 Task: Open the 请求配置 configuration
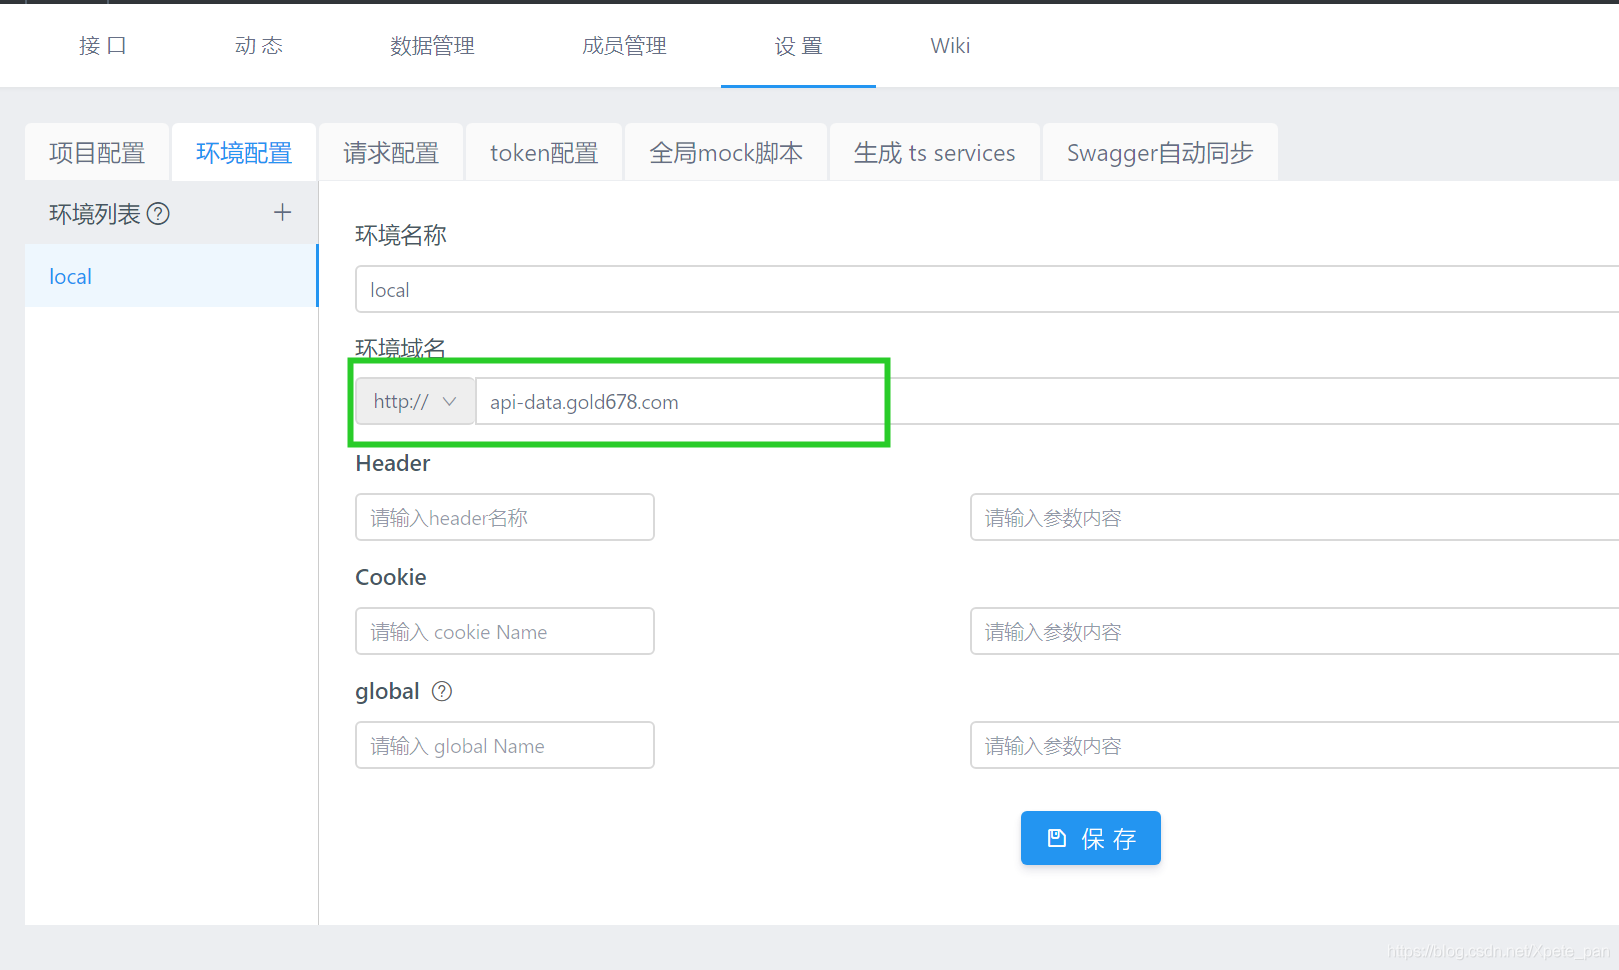click(390, 152)
